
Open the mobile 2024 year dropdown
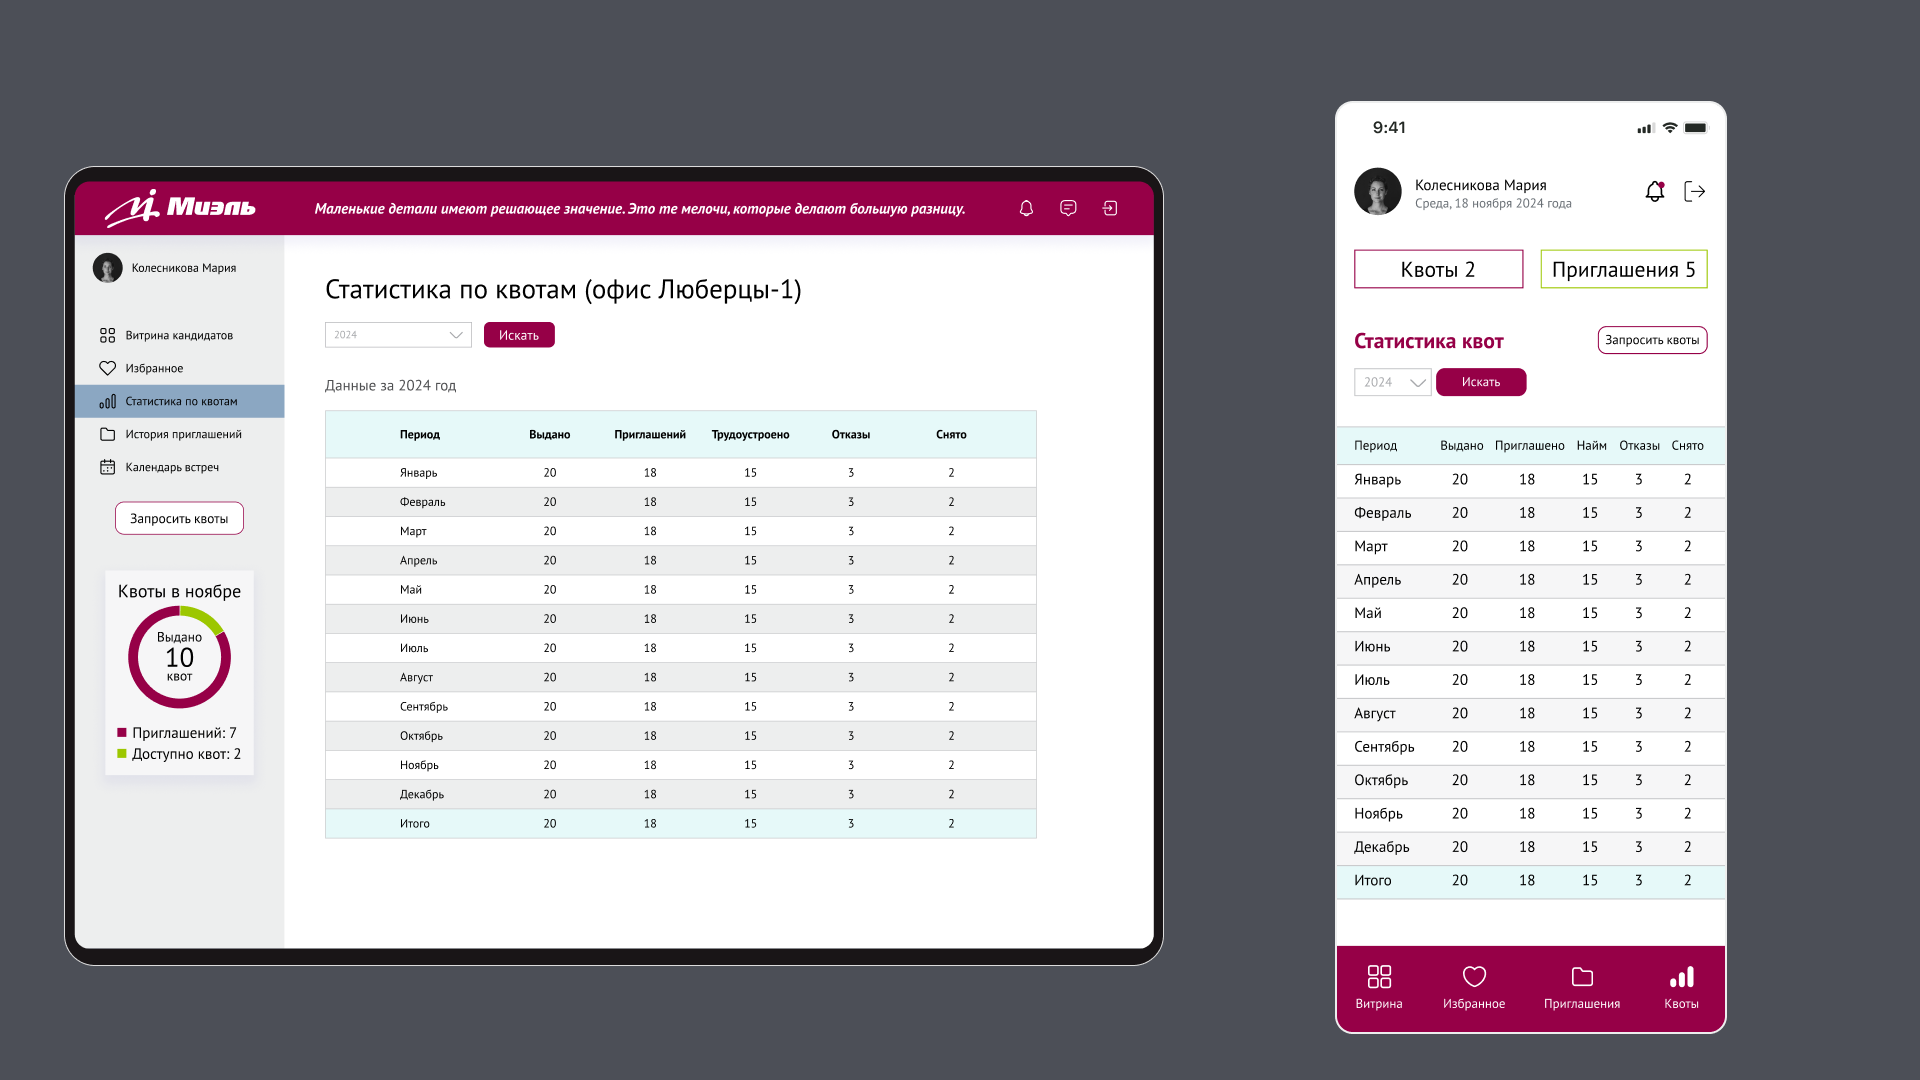click(1393, 382)
